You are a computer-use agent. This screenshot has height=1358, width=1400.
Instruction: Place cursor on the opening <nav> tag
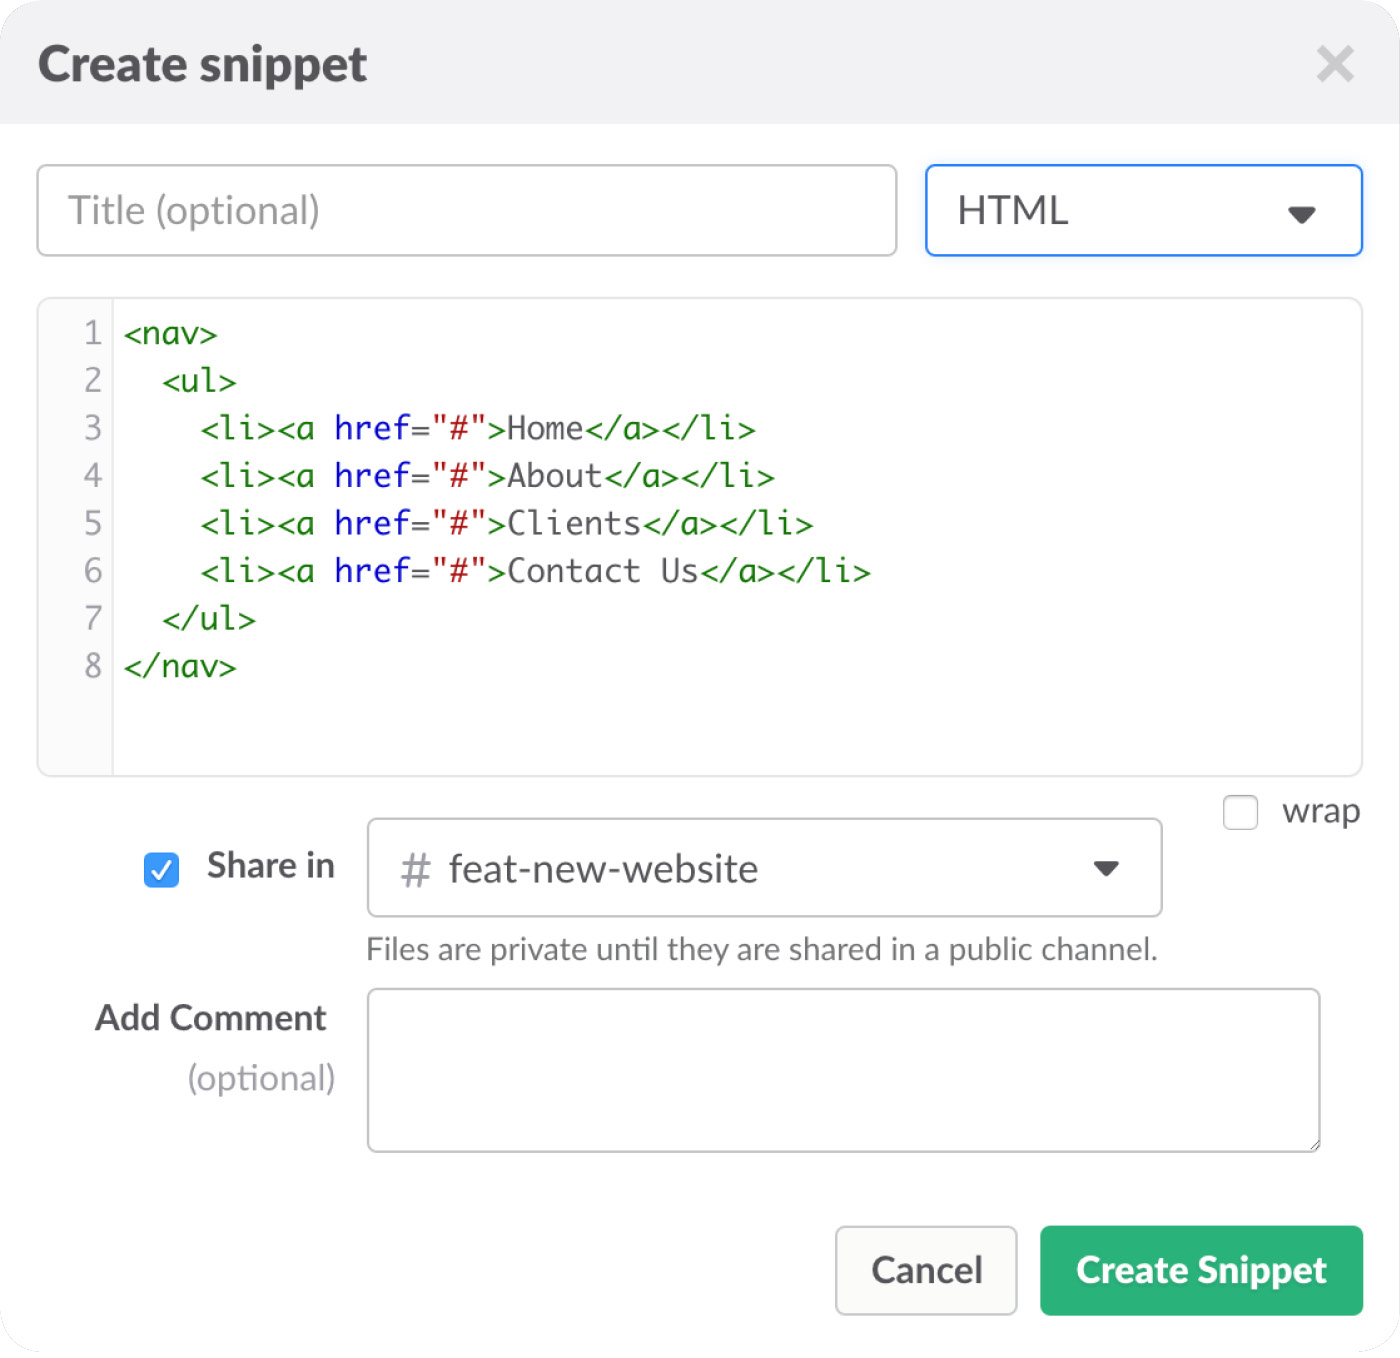[170, 334]
